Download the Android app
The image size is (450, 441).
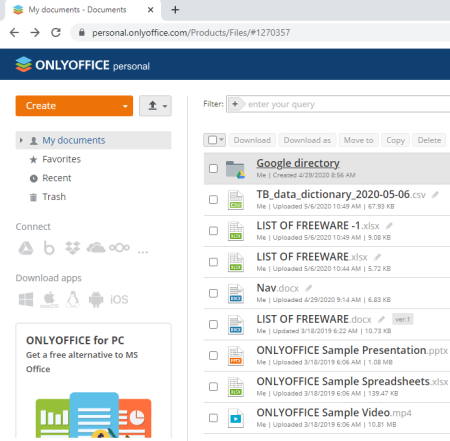(x=96, y=299)
